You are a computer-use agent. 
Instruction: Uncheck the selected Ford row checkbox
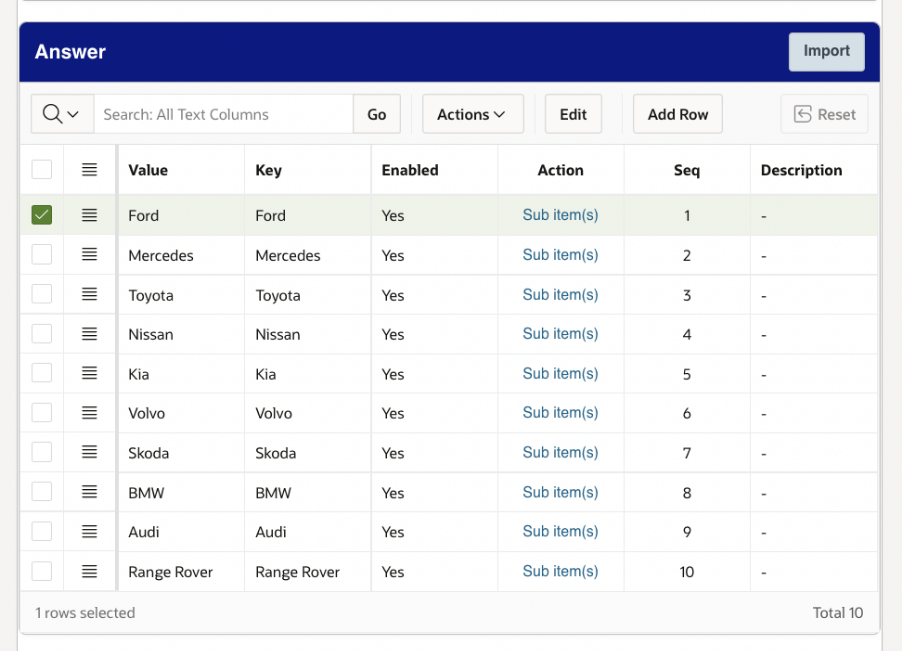click(x=42, y=215)
